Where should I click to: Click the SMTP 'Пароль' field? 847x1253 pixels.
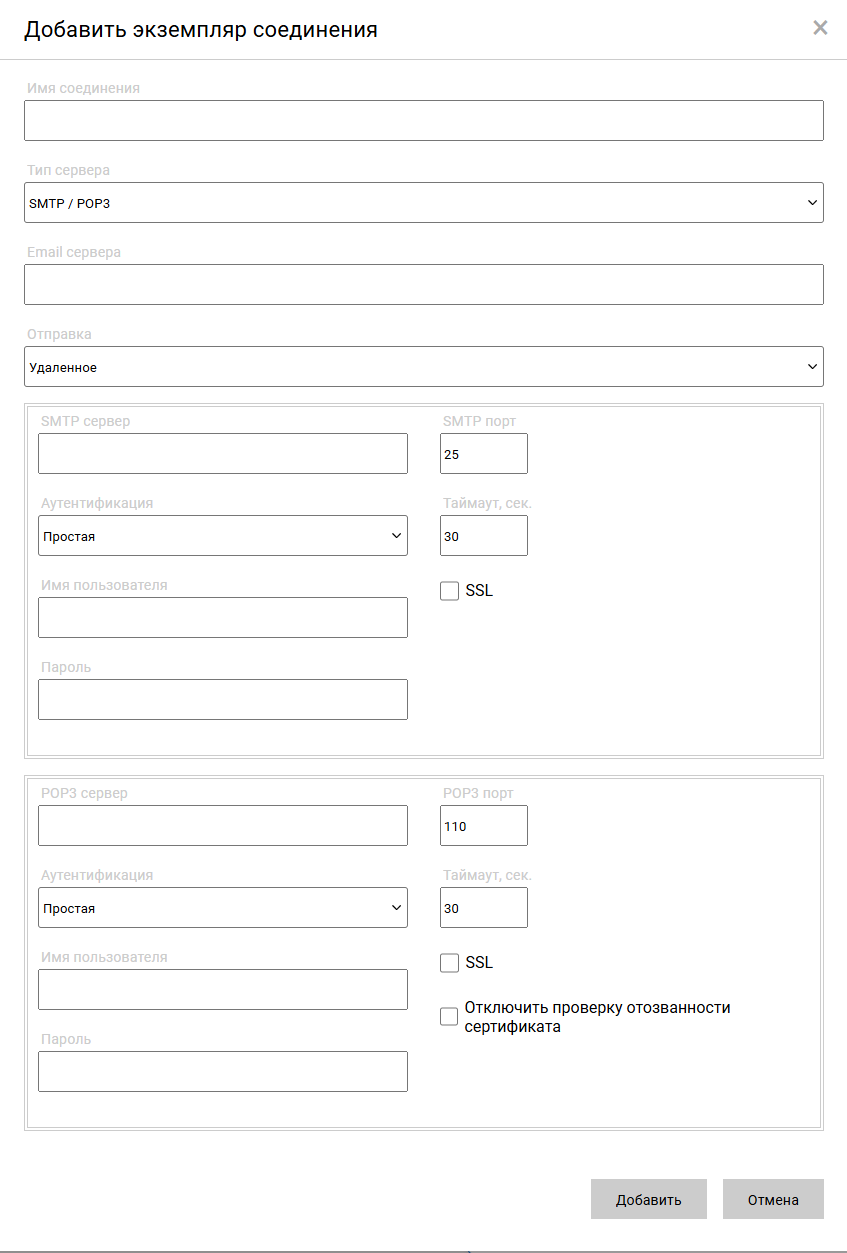pyautogui.click(x=222, y=699)
